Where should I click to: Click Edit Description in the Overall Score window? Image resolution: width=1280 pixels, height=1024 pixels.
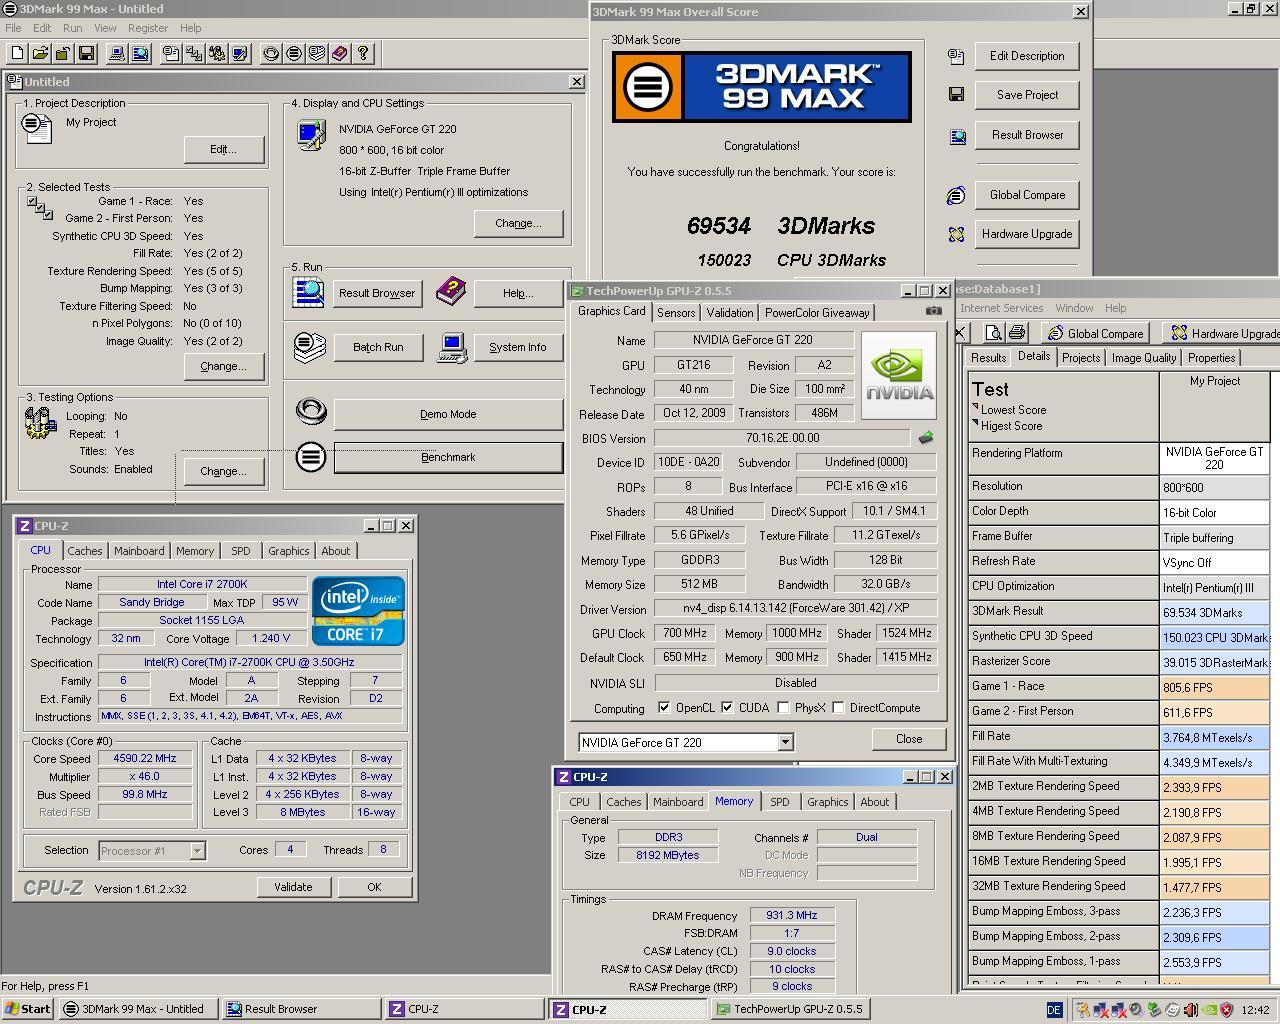(1027, 56)
